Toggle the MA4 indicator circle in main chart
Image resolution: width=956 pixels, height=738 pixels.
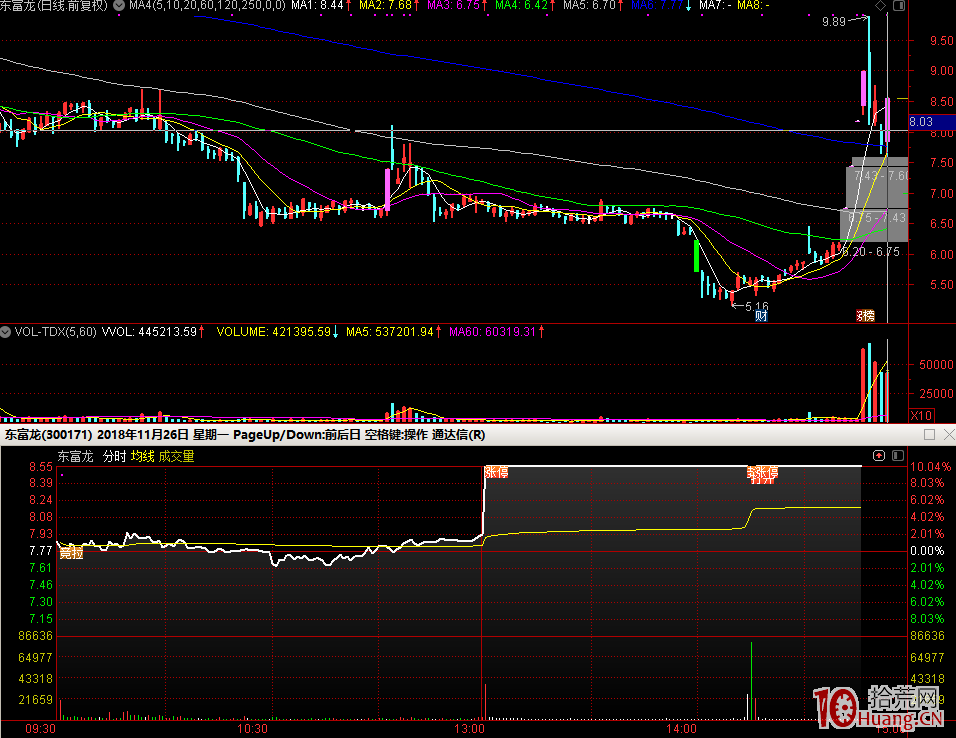point(121,6)
